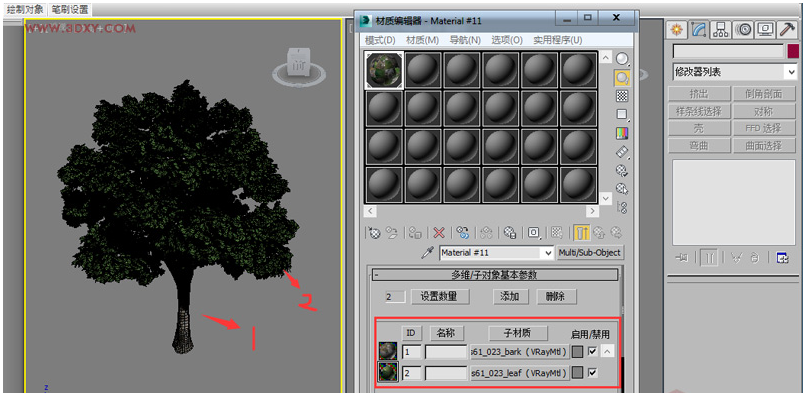The height and width of the screenshot is (393, 804).
Task: Open material editor Options icon
Action: [x=622, y=170]
